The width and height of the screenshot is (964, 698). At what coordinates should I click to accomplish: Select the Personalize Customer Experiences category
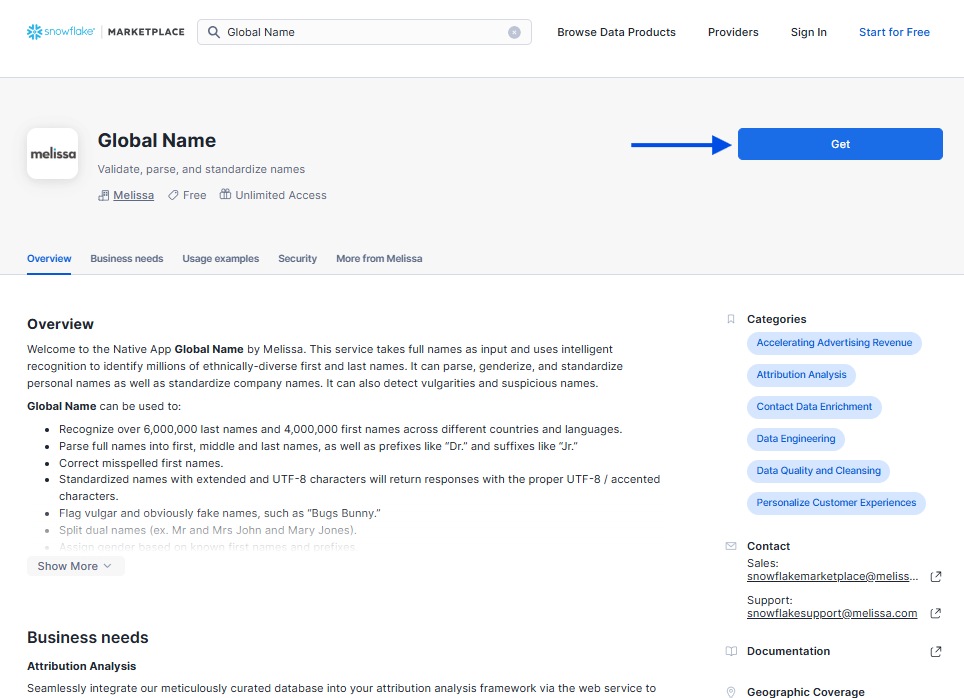pyautogui.click(x=836, y=502)
